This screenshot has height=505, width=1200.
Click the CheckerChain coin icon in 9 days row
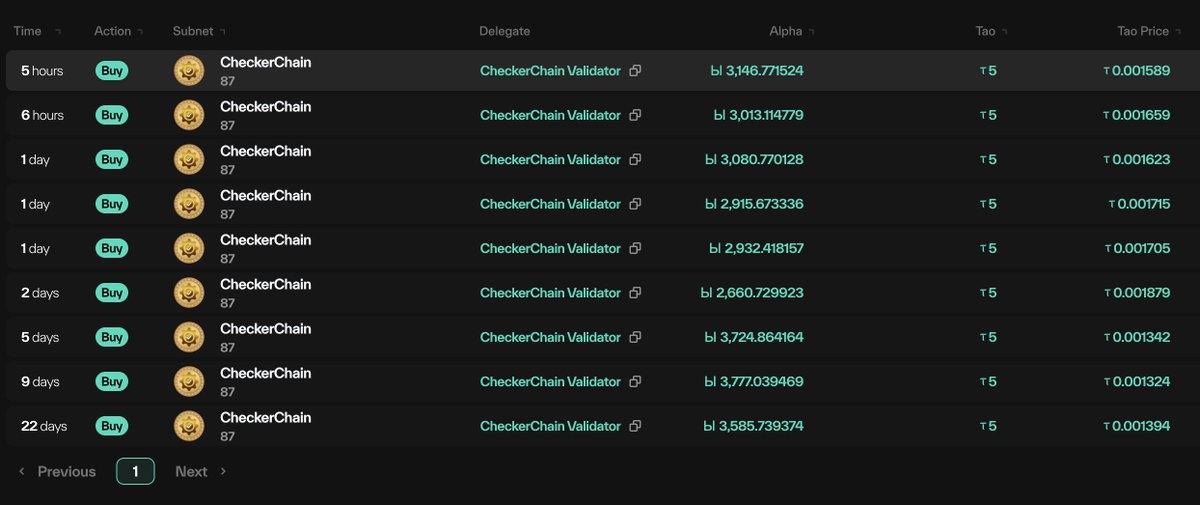click(189, 382)
